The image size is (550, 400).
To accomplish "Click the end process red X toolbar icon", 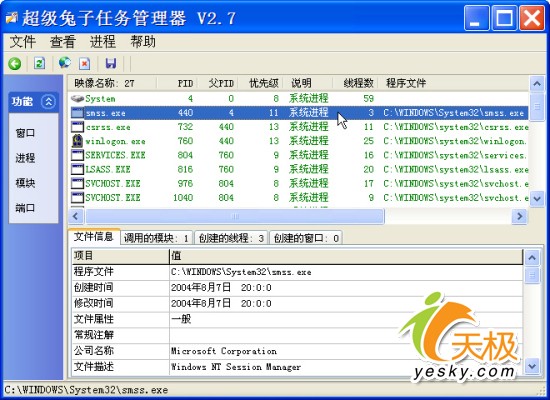I will point(85,64).
